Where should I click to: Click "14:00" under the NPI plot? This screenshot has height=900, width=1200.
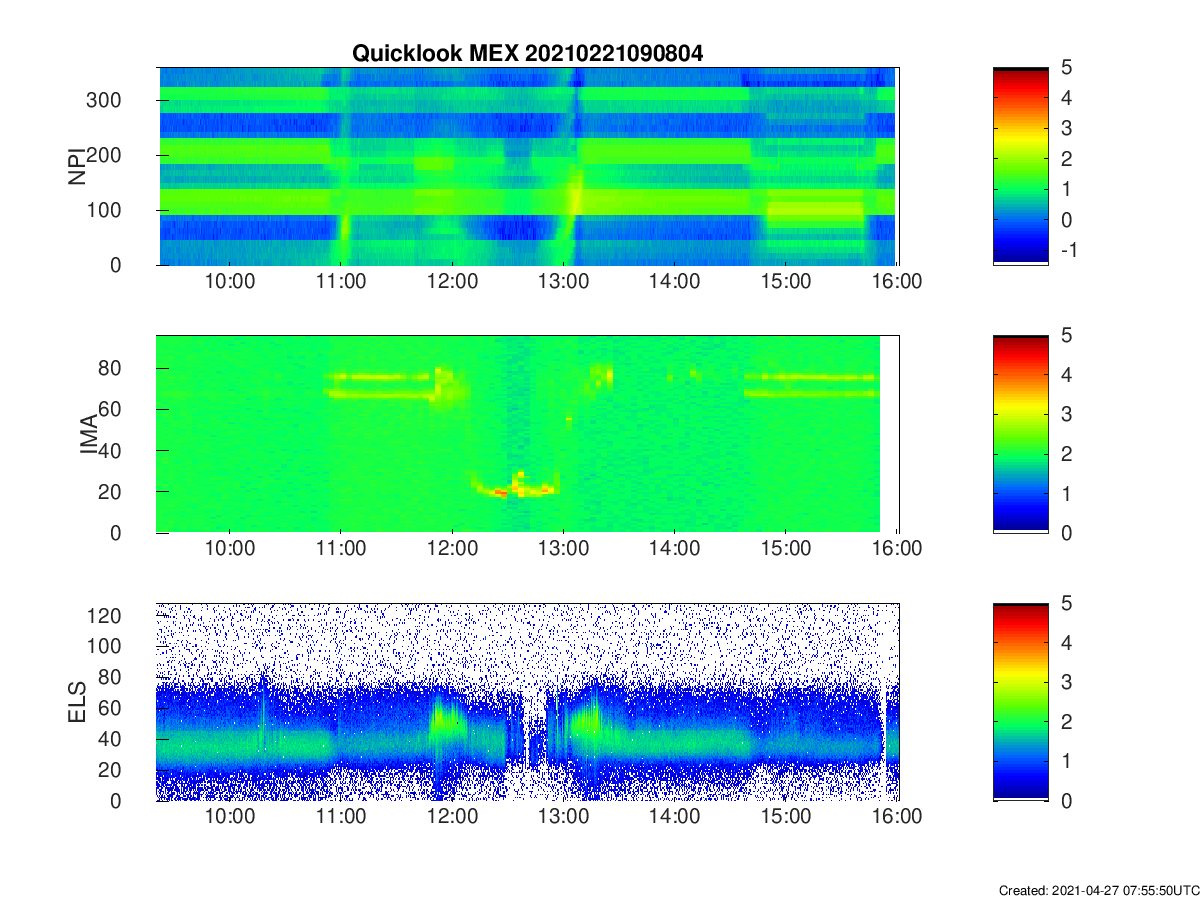click(674, 282)
